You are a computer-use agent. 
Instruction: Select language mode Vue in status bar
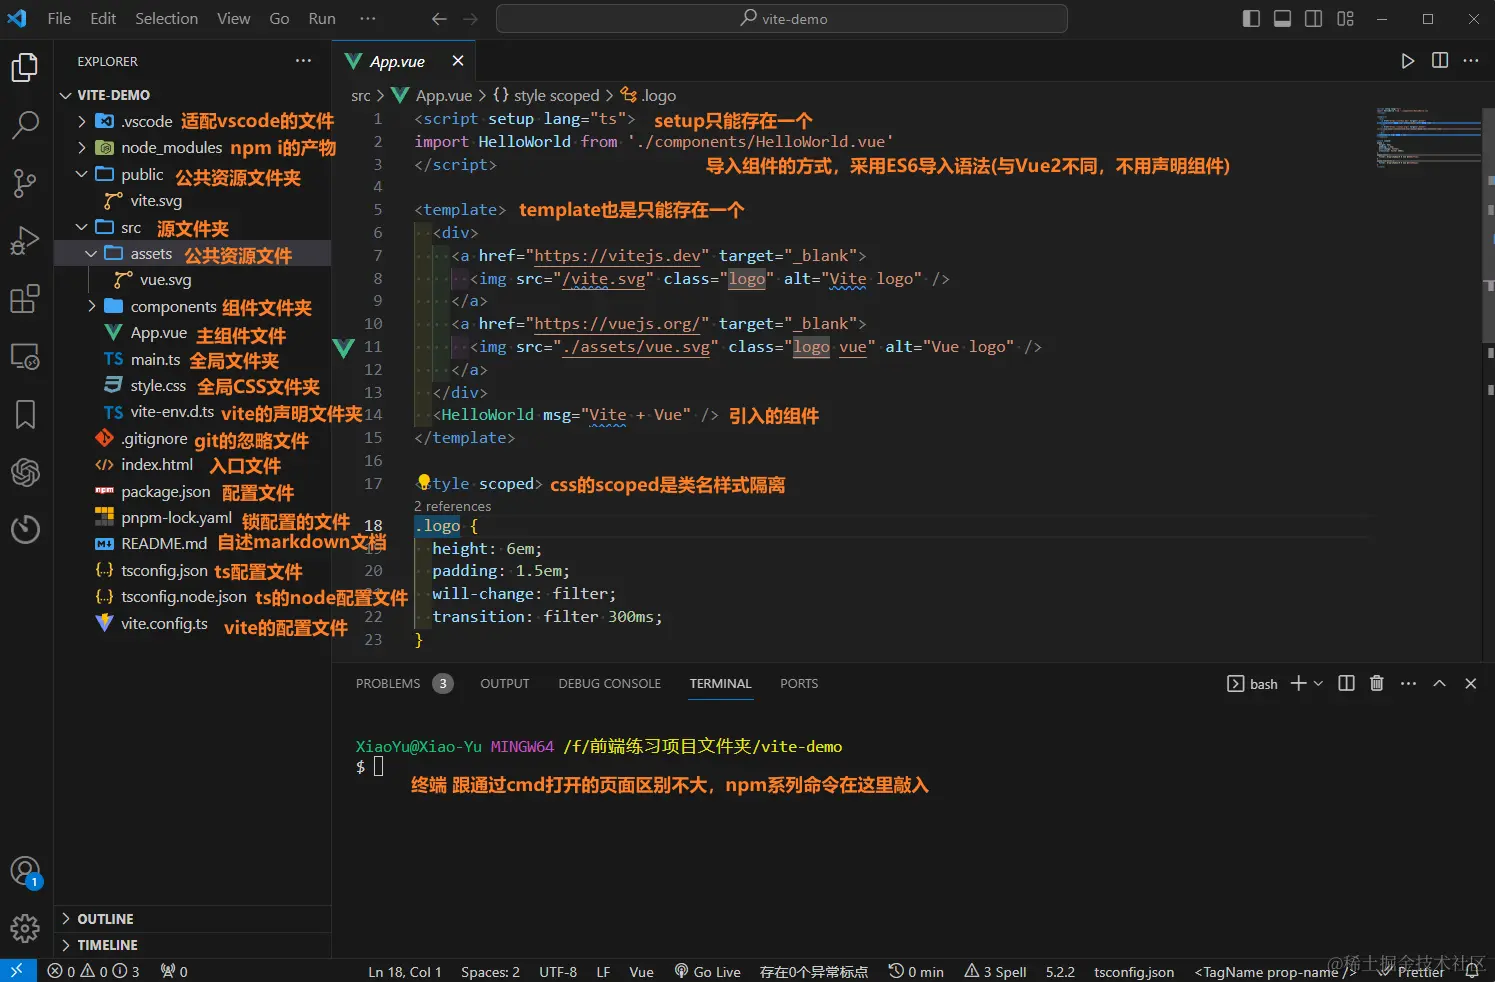coord(641,971)
